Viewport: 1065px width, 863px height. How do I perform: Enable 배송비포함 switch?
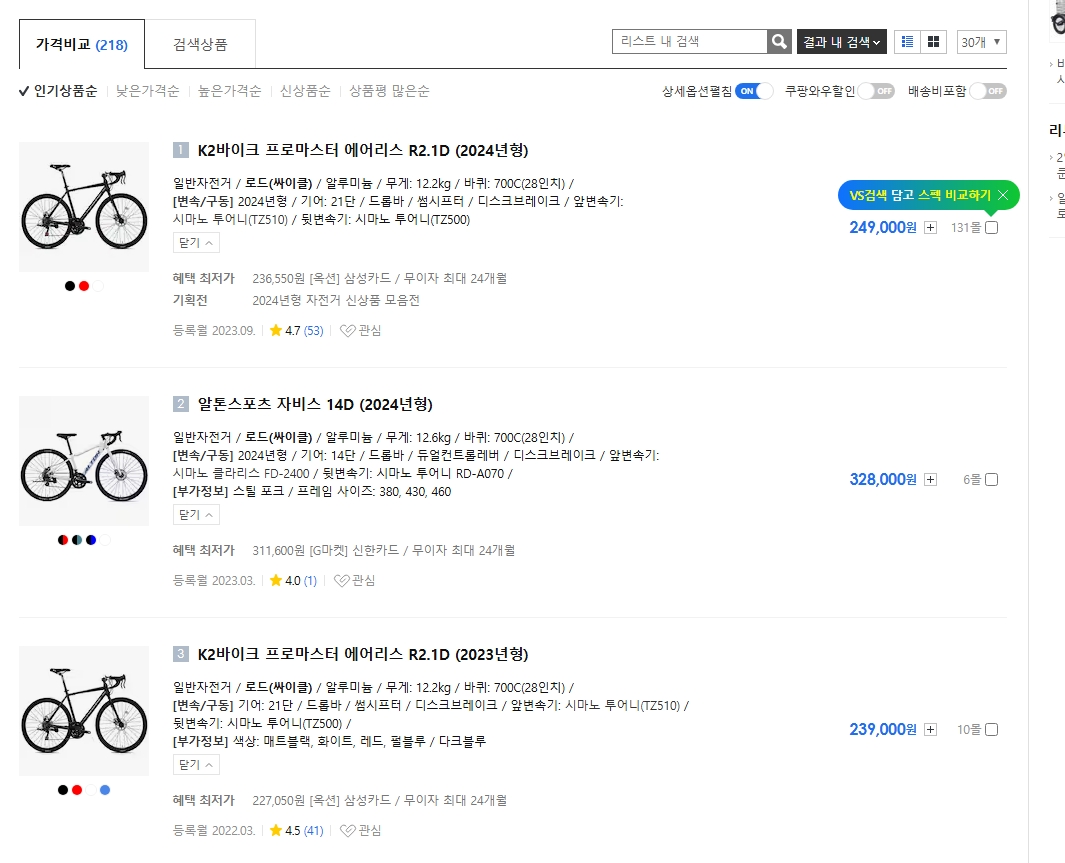pos(988,91)
